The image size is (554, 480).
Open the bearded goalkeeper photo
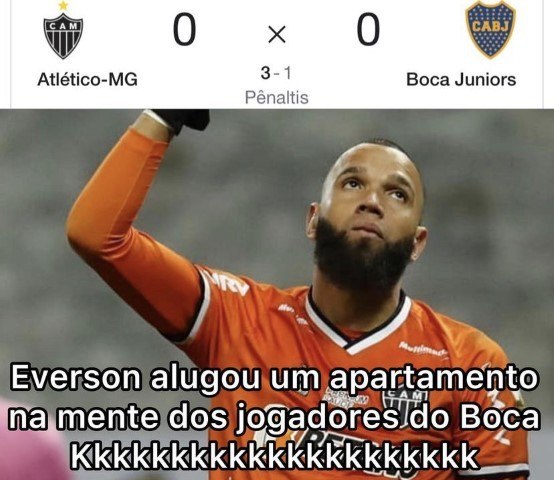[277, 295]
